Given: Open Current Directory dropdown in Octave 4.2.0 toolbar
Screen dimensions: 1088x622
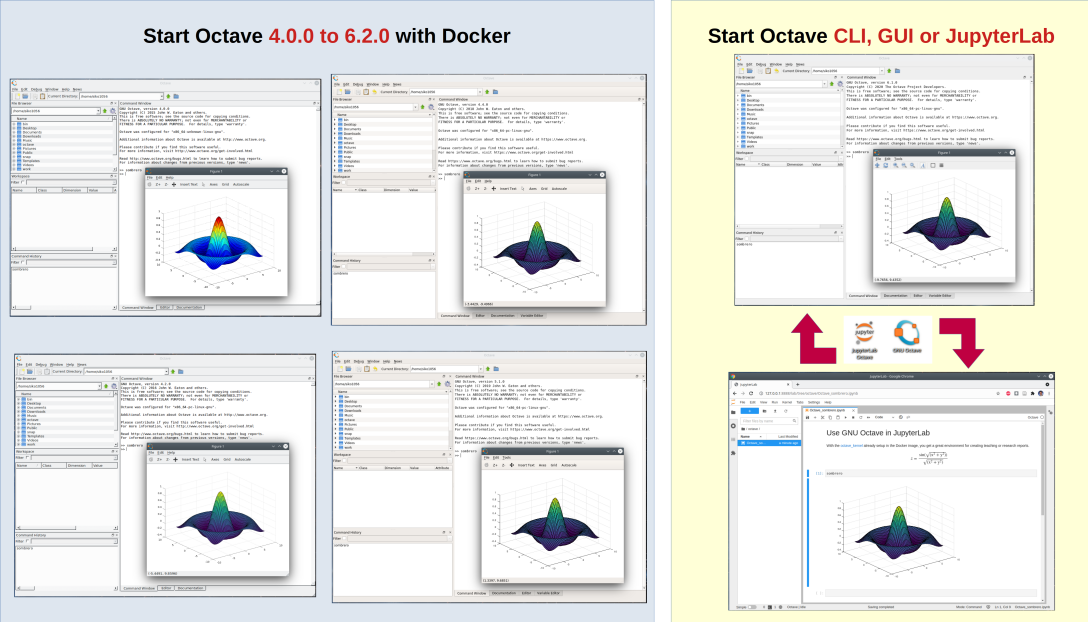Looking at the screenshot, I should tap(167, 371).
